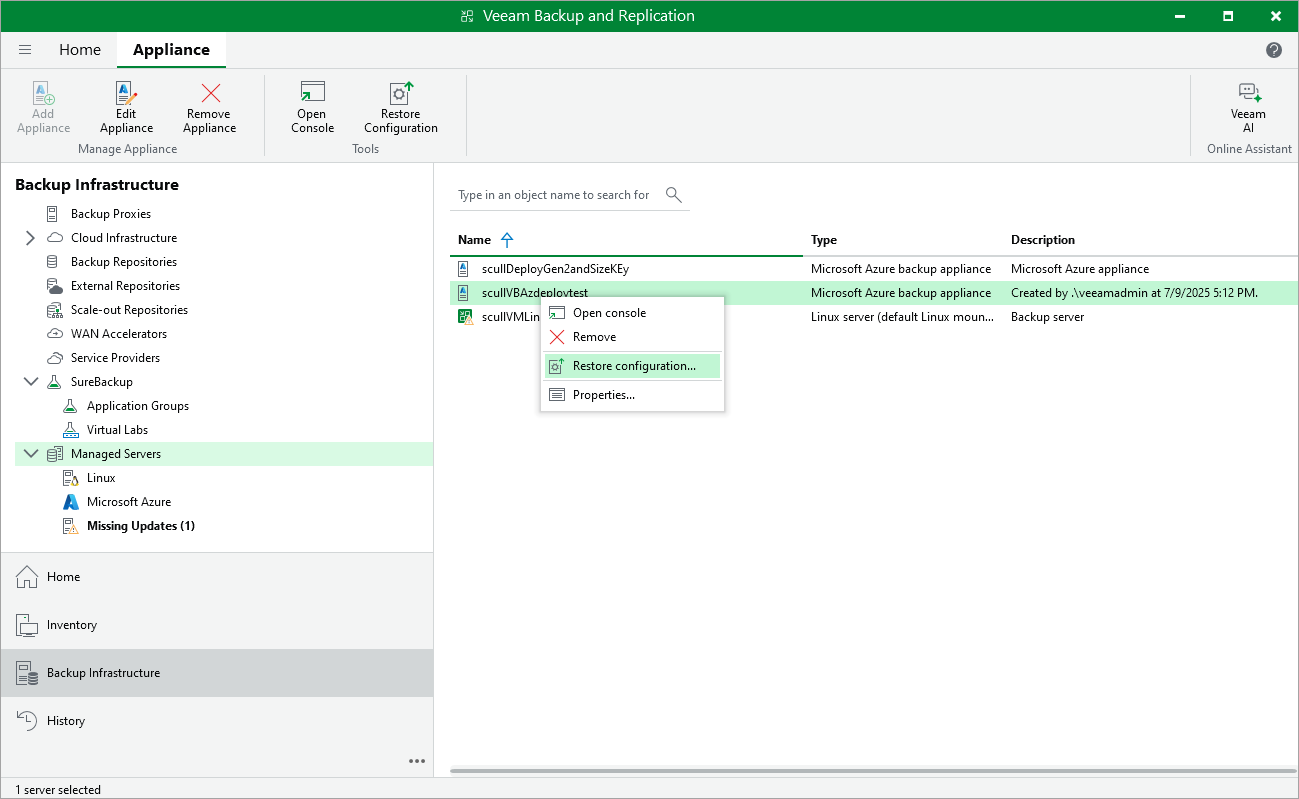This screenshot has width=1299, height=799.
Task: Toggle Name column sort arrow
Action: (x=507, y=240)
